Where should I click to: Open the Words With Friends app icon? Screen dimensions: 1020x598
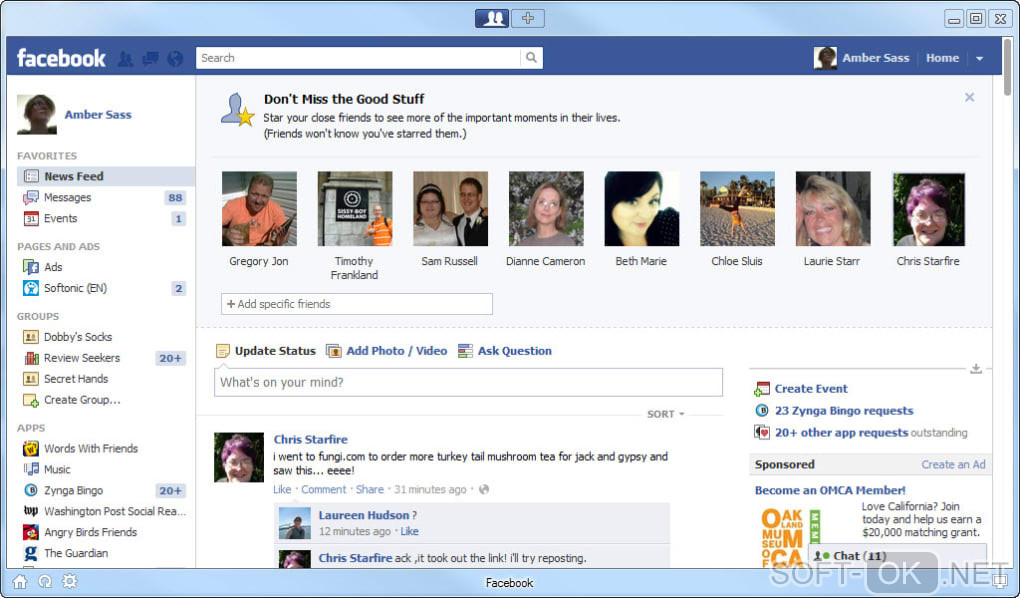31,448
